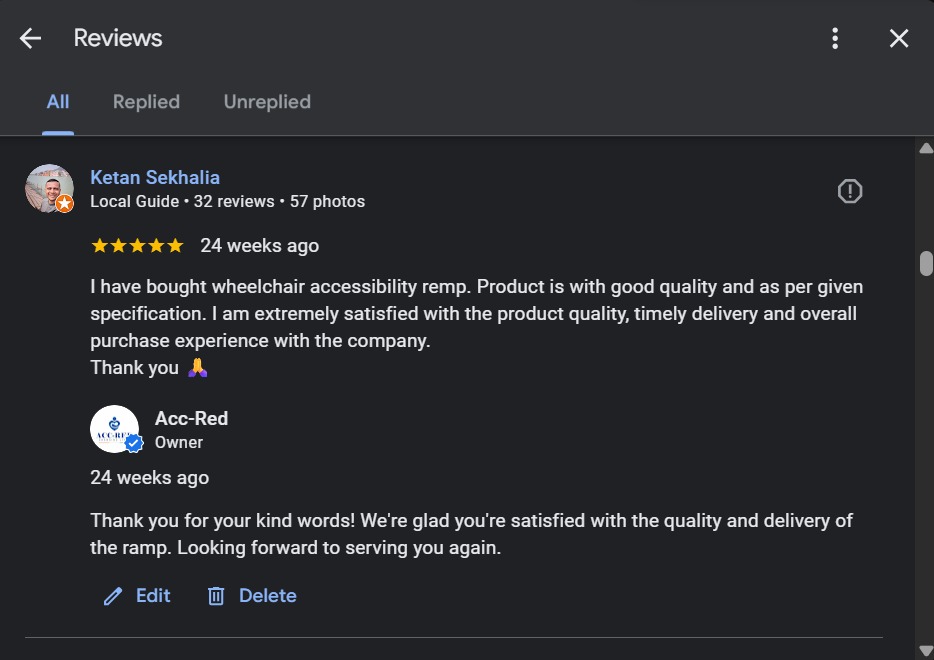This screenshot has height=660, width=934.
Task: Close the Reviews panel
Action: click(899, 39)
